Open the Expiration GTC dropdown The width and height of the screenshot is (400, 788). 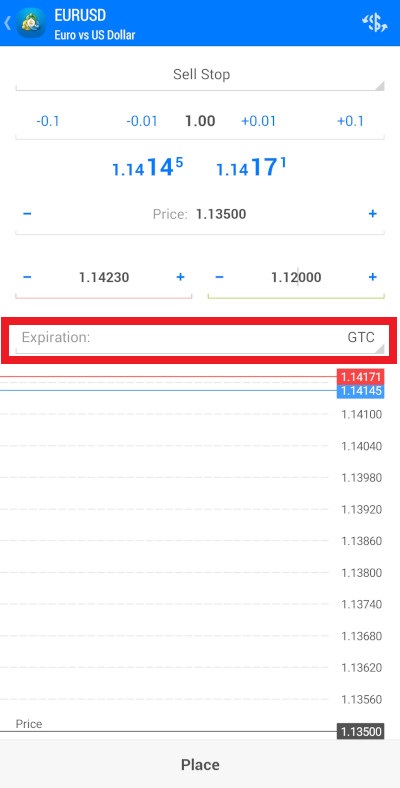(200, 338)
